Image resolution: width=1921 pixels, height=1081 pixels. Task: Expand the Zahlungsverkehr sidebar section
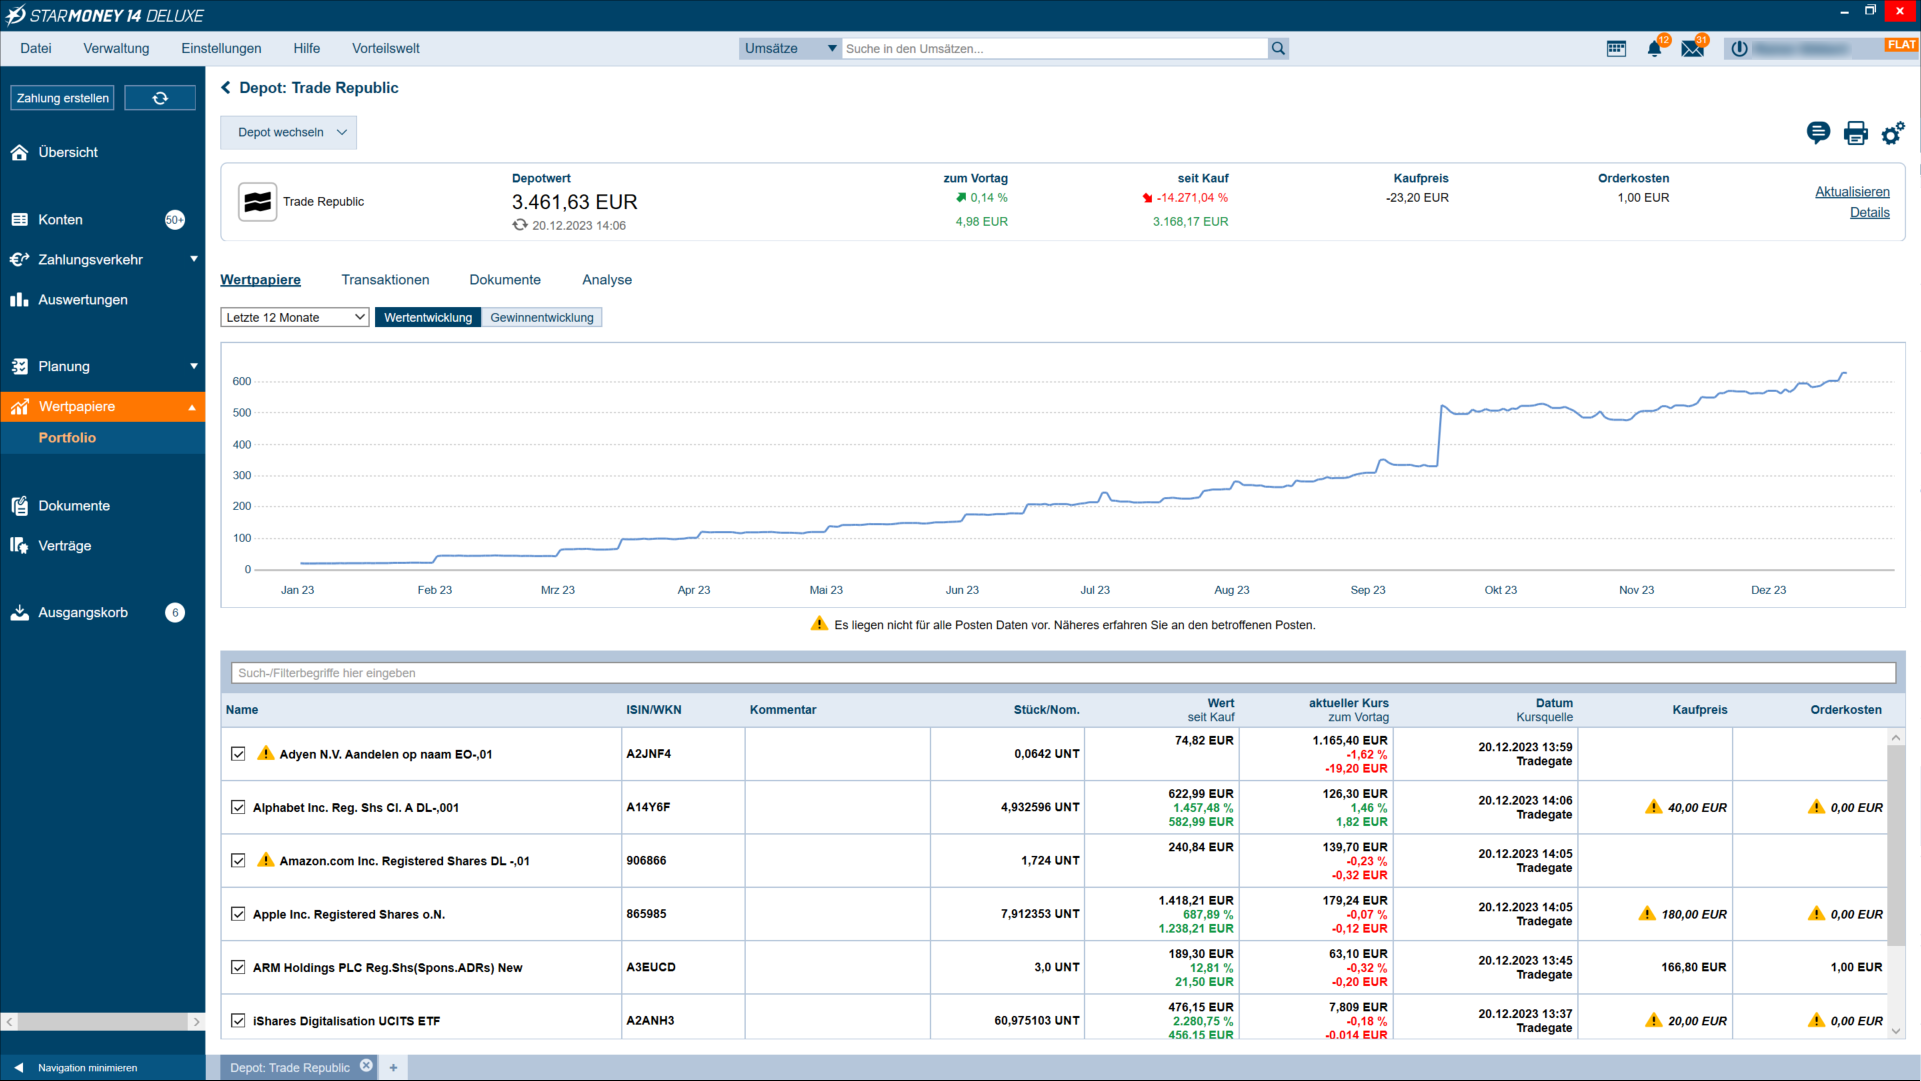pyautogui.click(x=194, y=259)
